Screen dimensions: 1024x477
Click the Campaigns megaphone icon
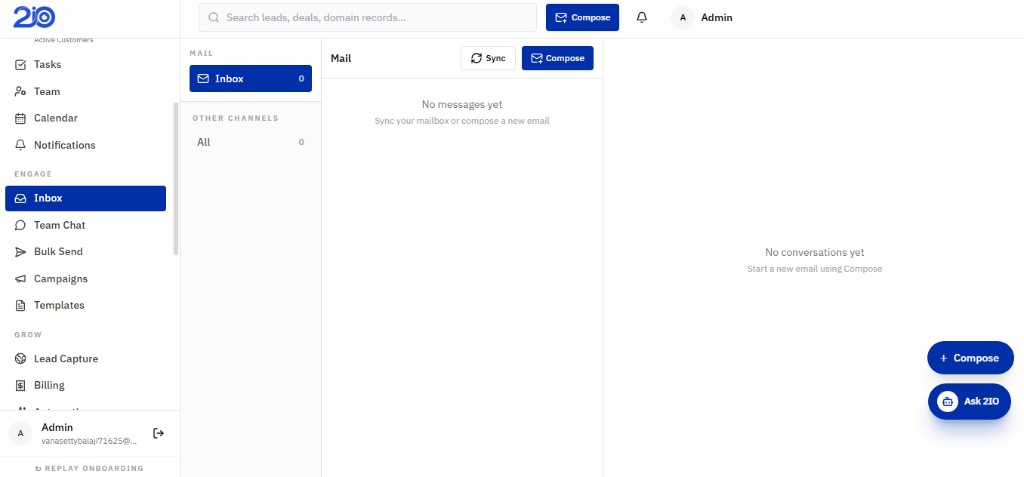(20, 279)
